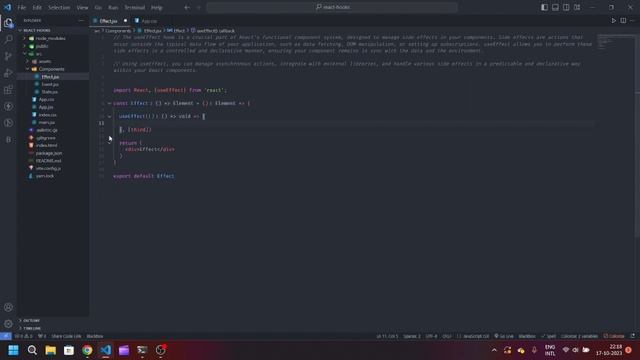Toggle Go Live server in the status bar
Screen dimensions: 640x360
coord(504,336)
